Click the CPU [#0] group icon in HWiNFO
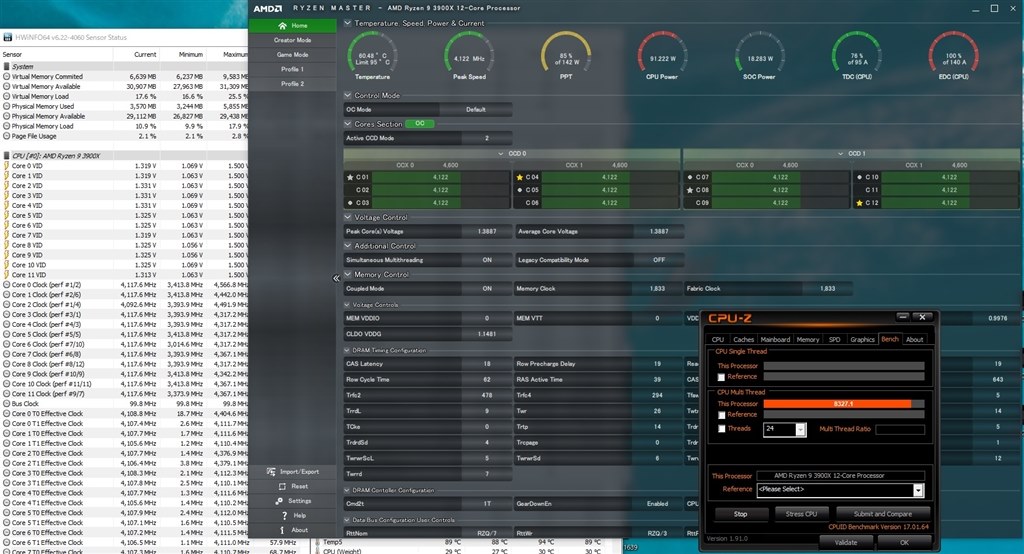This screenshot has width=1024, height=554. point(7,155)
